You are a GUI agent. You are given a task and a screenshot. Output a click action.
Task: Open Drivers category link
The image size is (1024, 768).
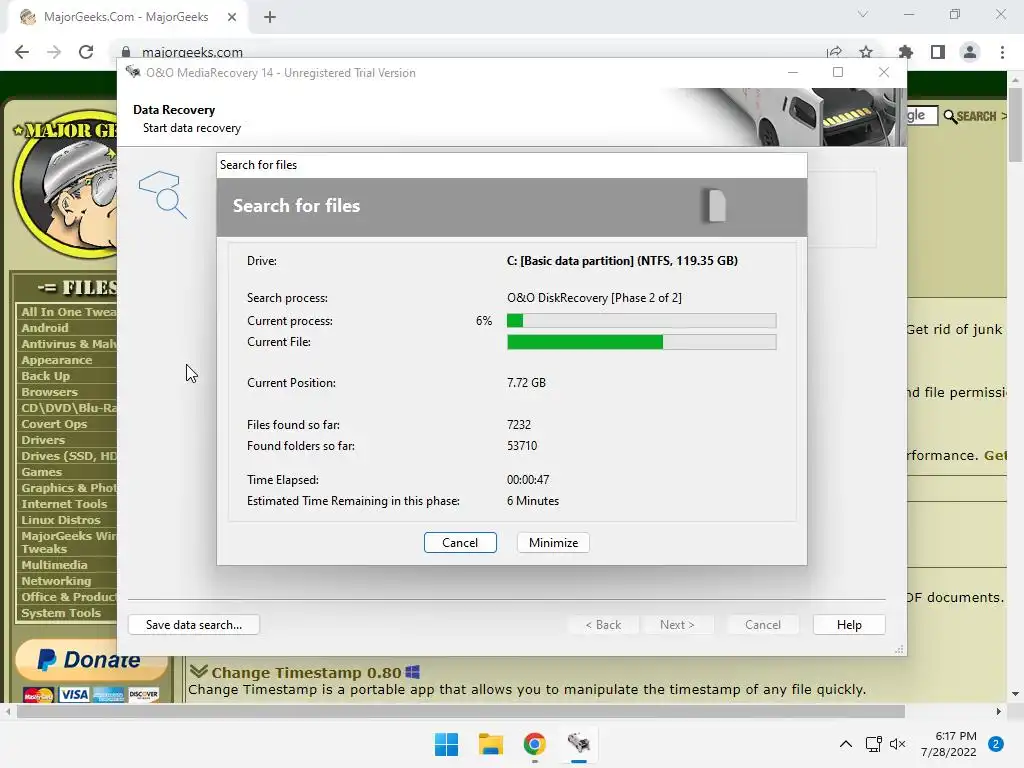(43, 440)
